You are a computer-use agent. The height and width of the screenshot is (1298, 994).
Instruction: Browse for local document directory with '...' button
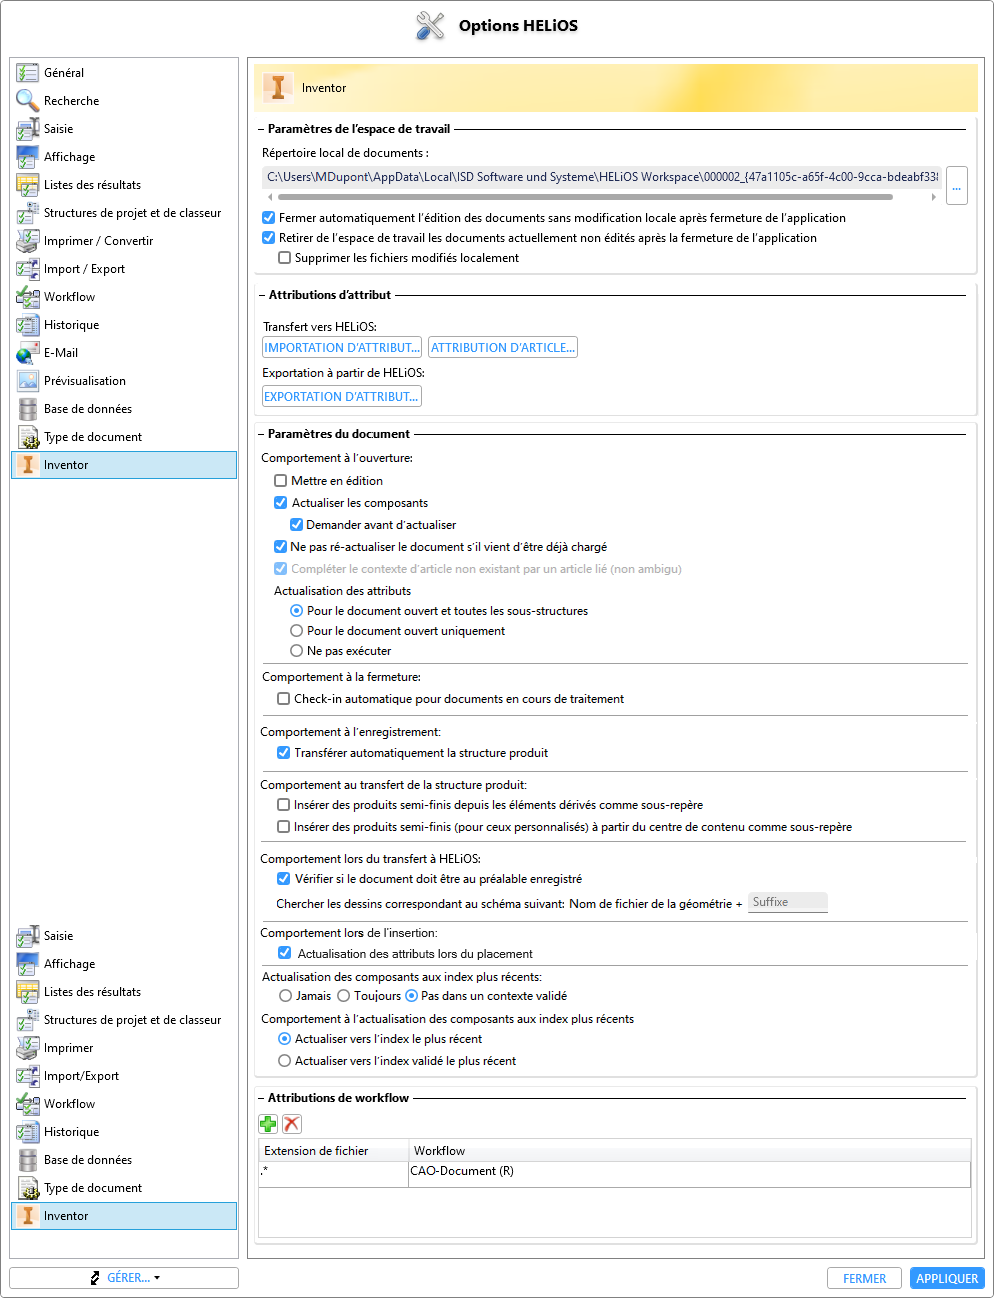(957, 186)
